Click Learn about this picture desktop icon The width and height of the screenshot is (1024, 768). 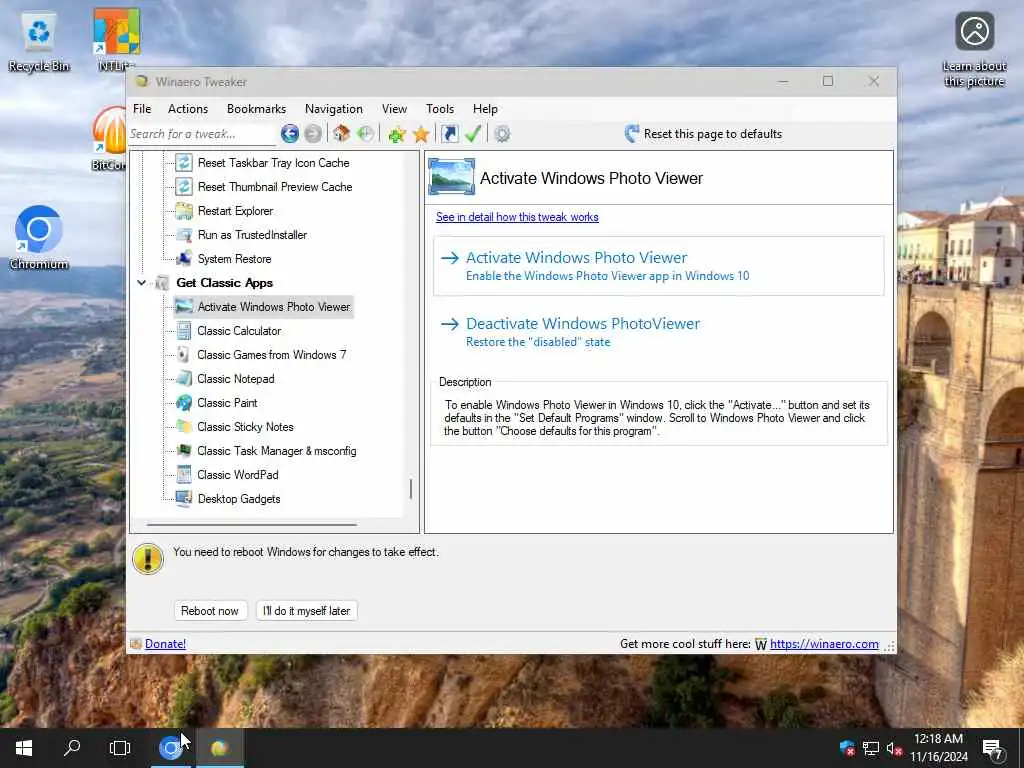pos(974,50)
